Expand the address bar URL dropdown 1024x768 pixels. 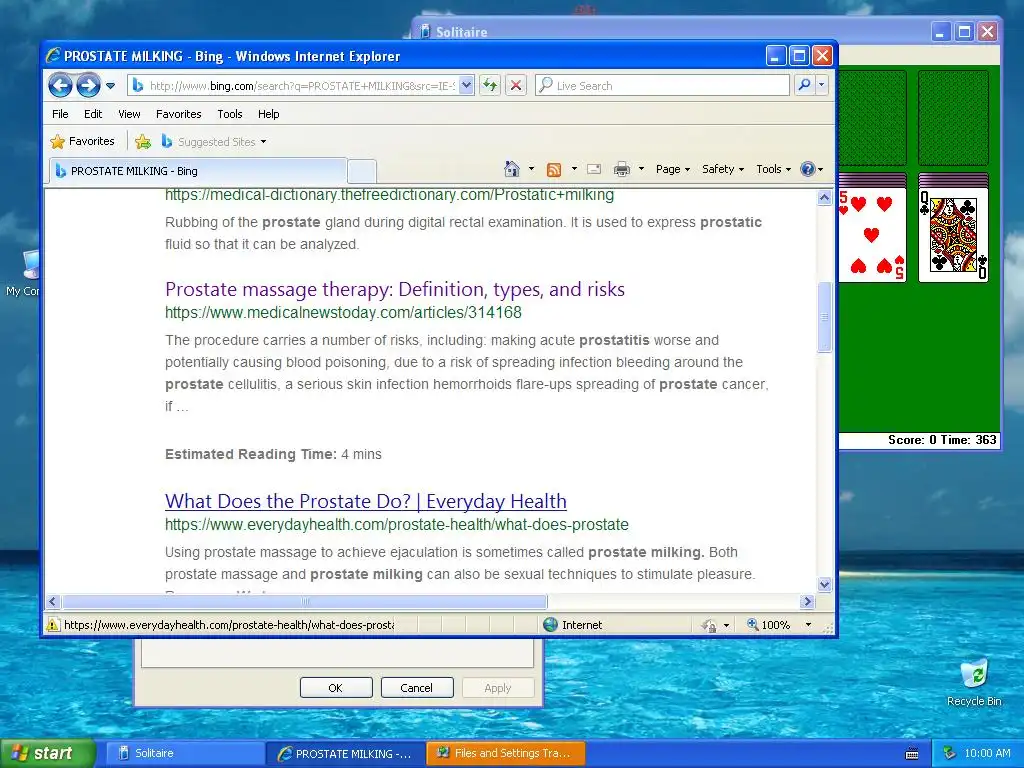click(466, 86)
